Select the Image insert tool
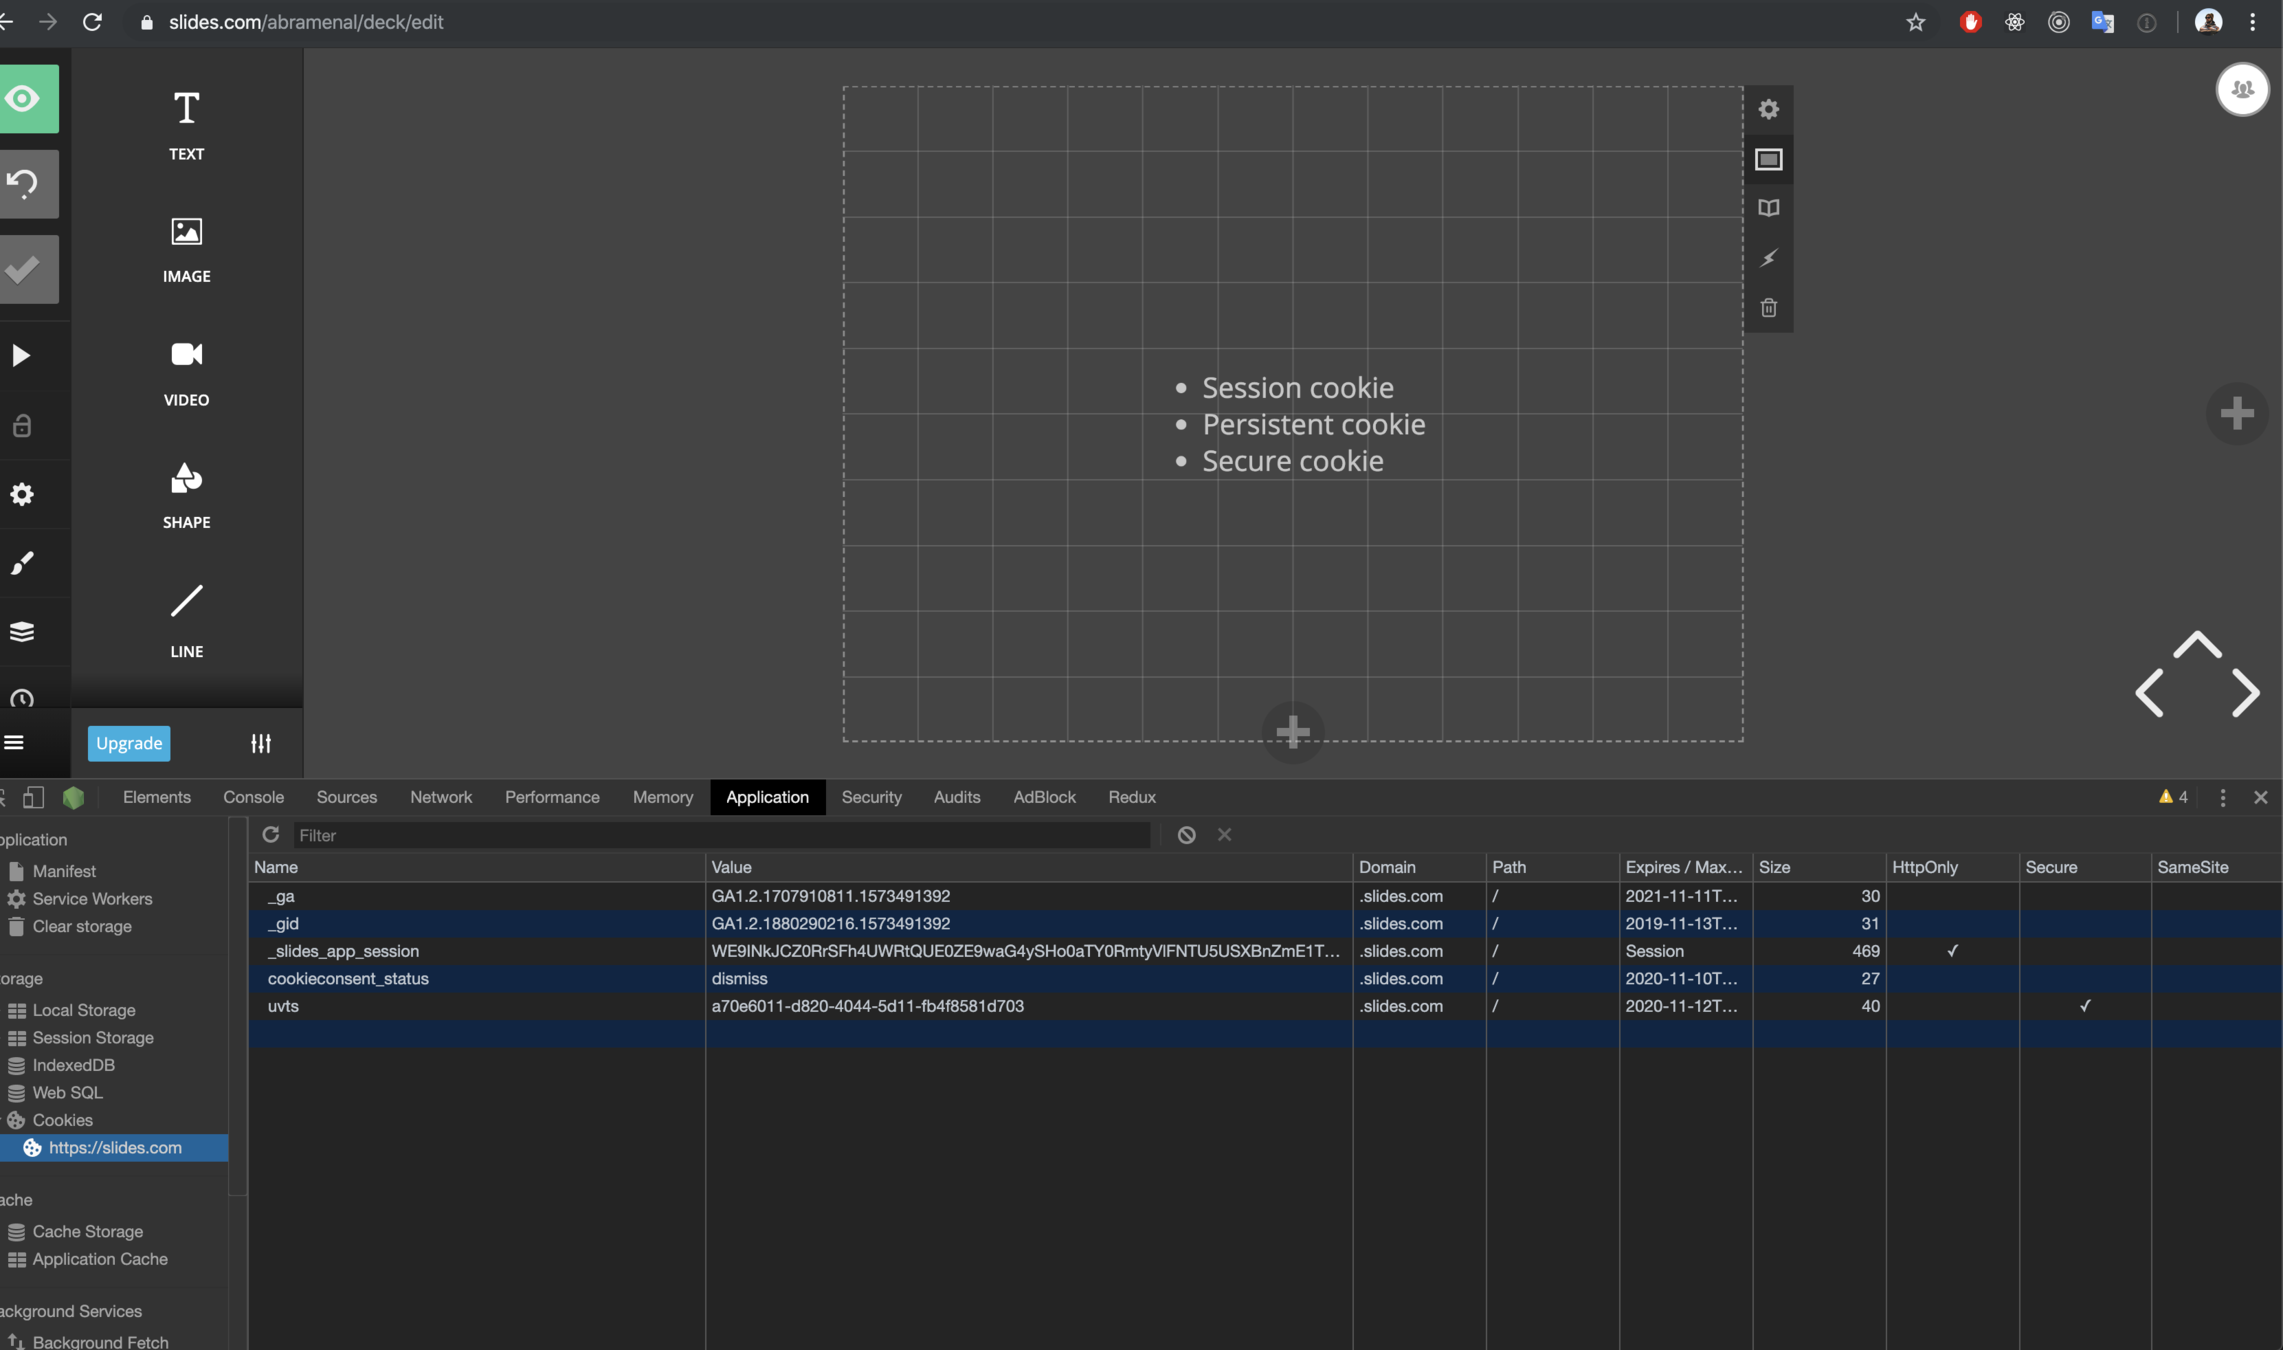Image resolution: width=2283 pixels, height=1350 pixels. point(186,250)
